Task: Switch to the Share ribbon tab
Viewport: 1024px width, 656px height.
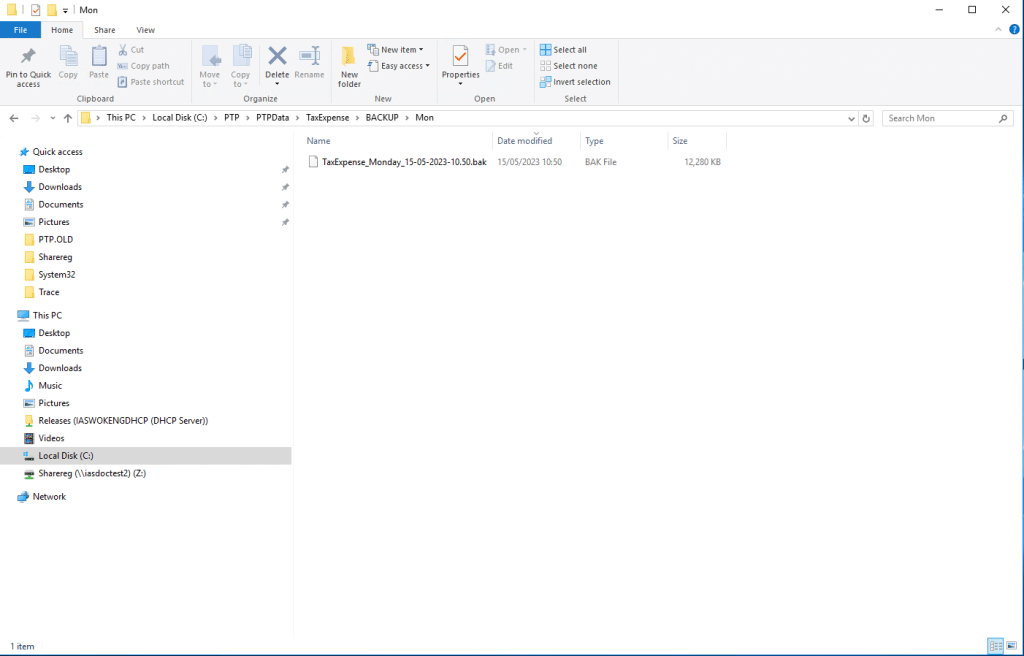Action: [104, 30]
